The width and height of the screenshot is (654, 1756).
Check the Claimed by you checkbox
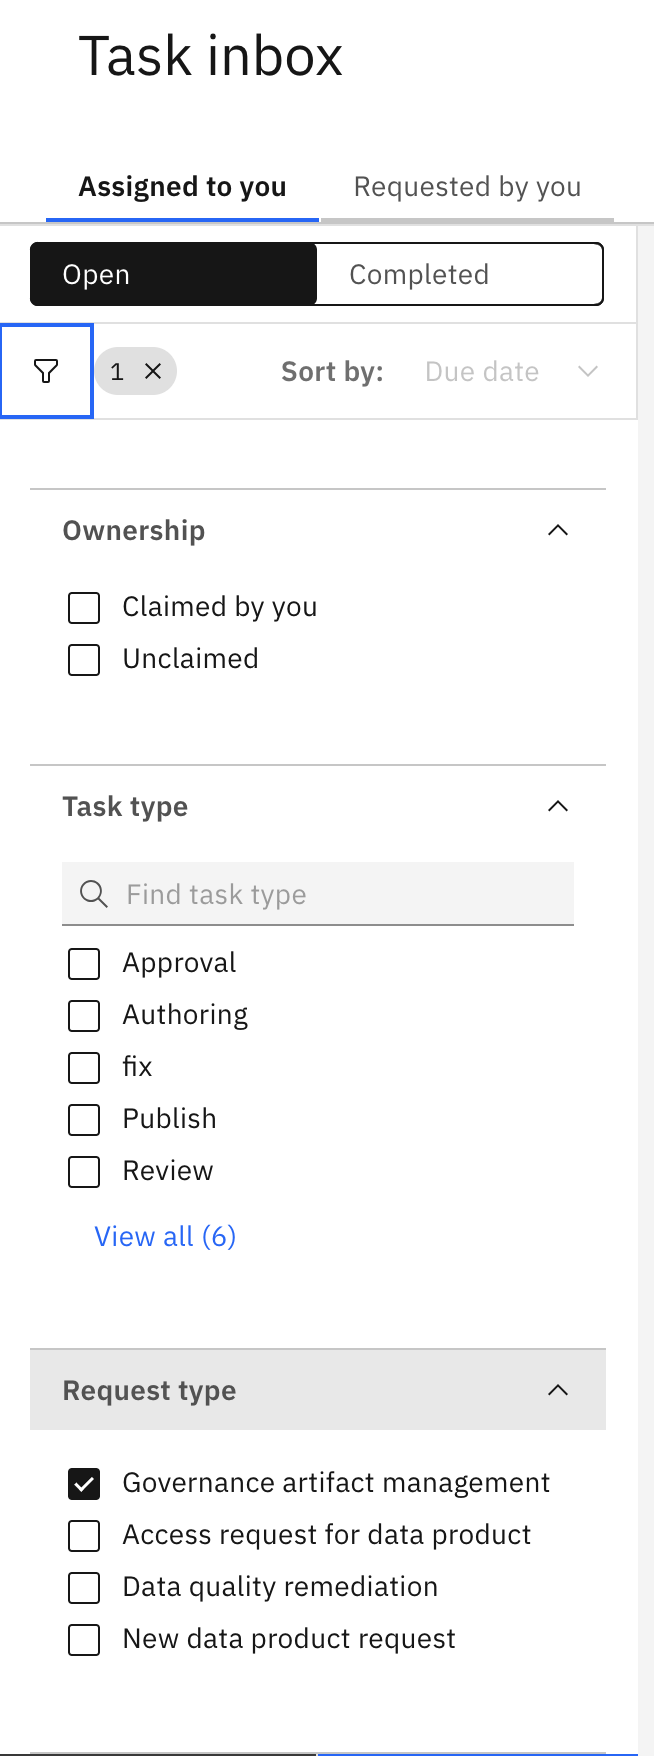tap(84, 607)
